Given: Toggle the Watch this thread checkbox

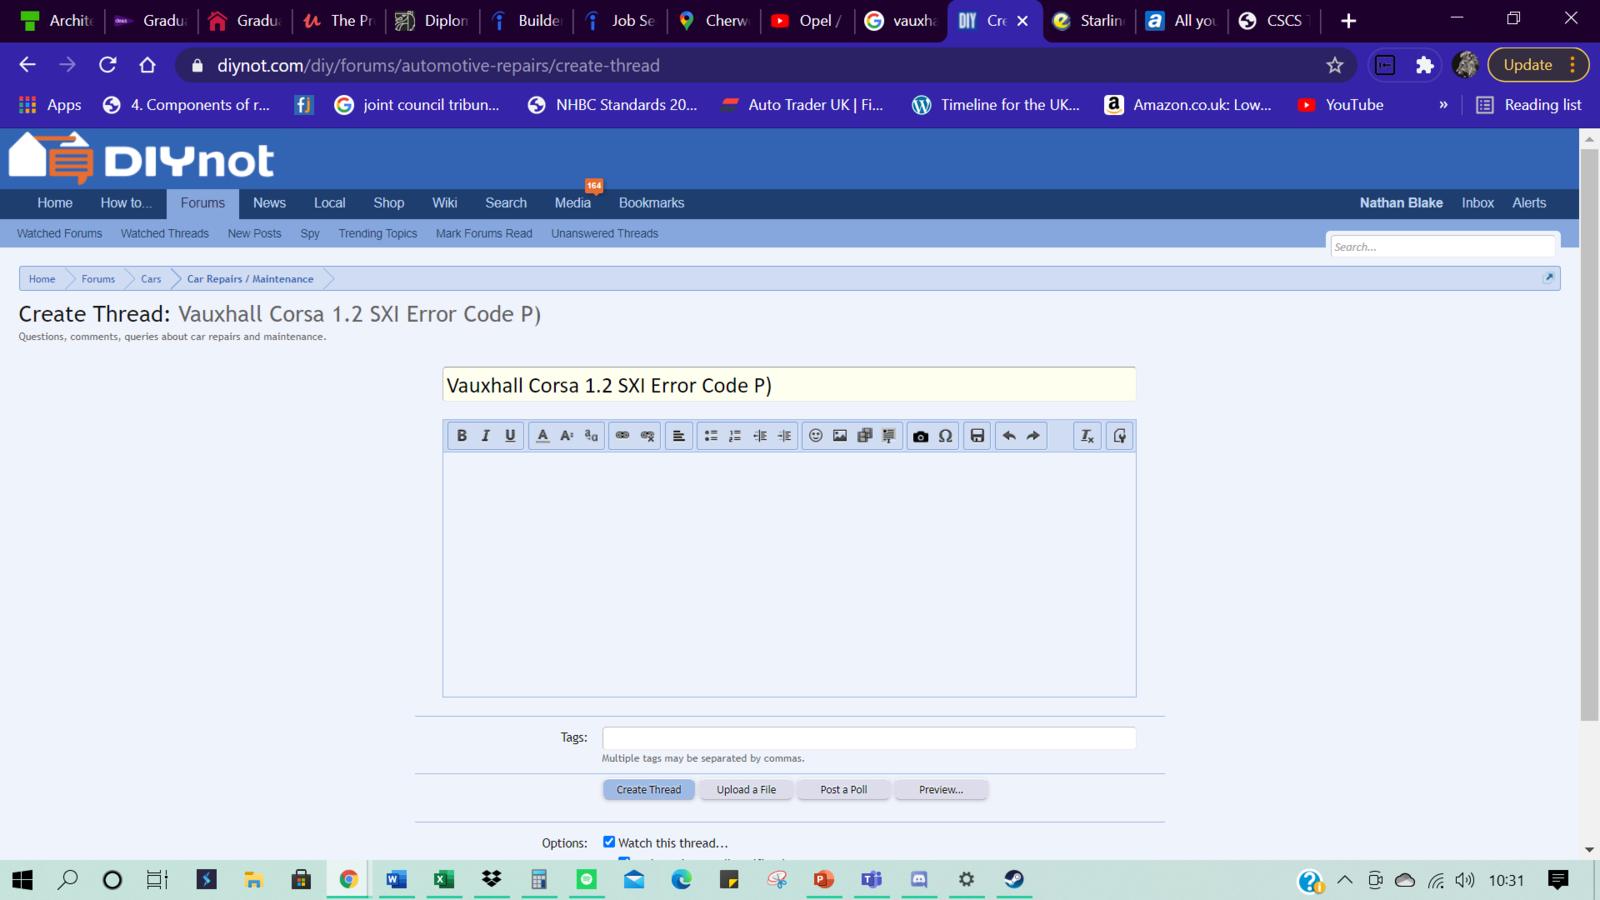Looking at the screenshot, I should click(609, 842).
